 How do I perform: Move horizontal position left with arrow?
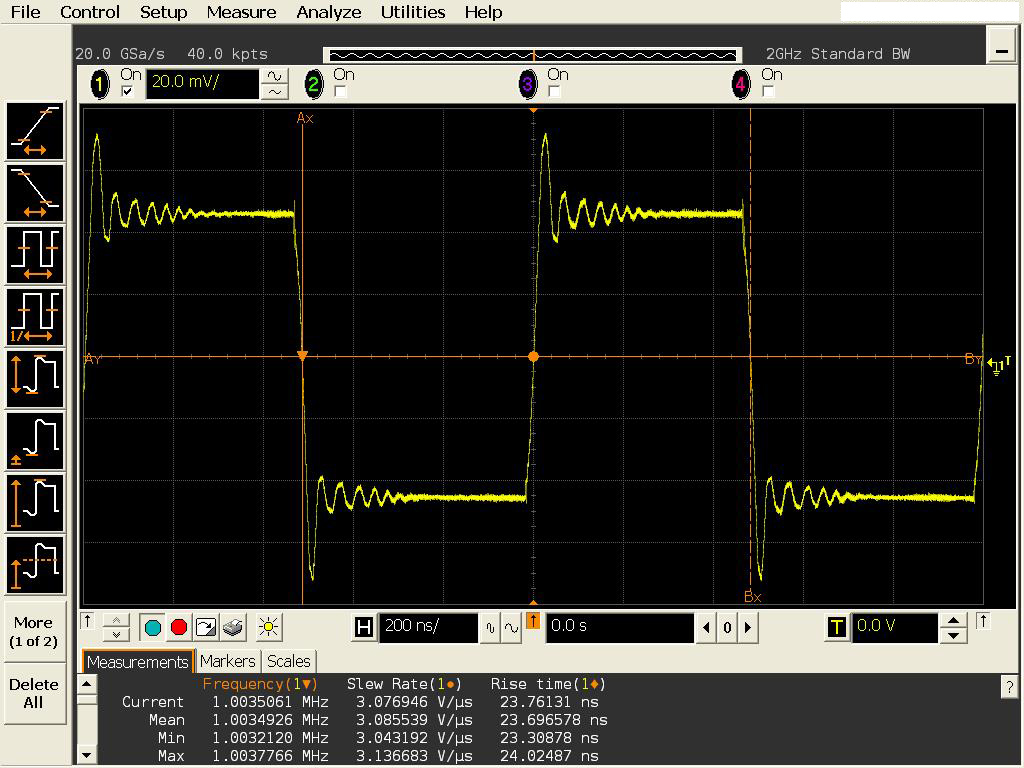pyautogui.click(x=706, y=628)
